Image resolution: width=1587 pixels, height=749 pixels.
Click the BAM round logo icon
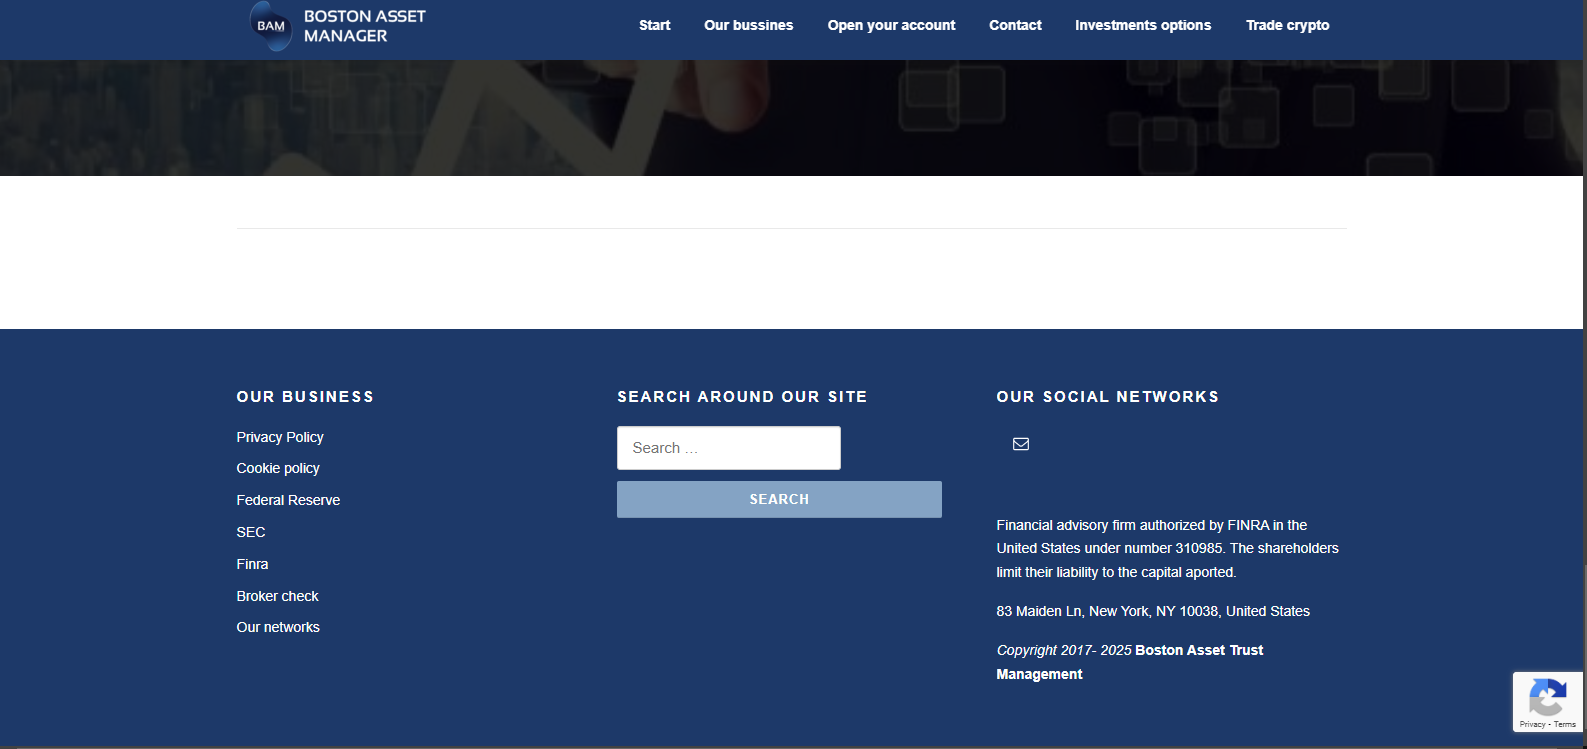[271, 26]
